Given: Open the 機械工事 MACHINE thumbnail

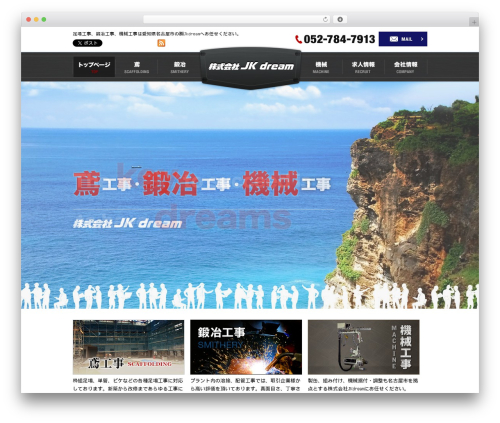Looking at the screenshot, I should click(x=364, y=347).
